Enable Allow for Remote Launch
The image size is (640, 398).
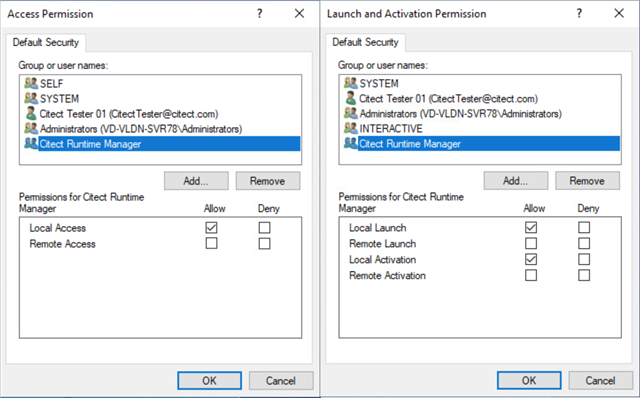coord(531,243)
